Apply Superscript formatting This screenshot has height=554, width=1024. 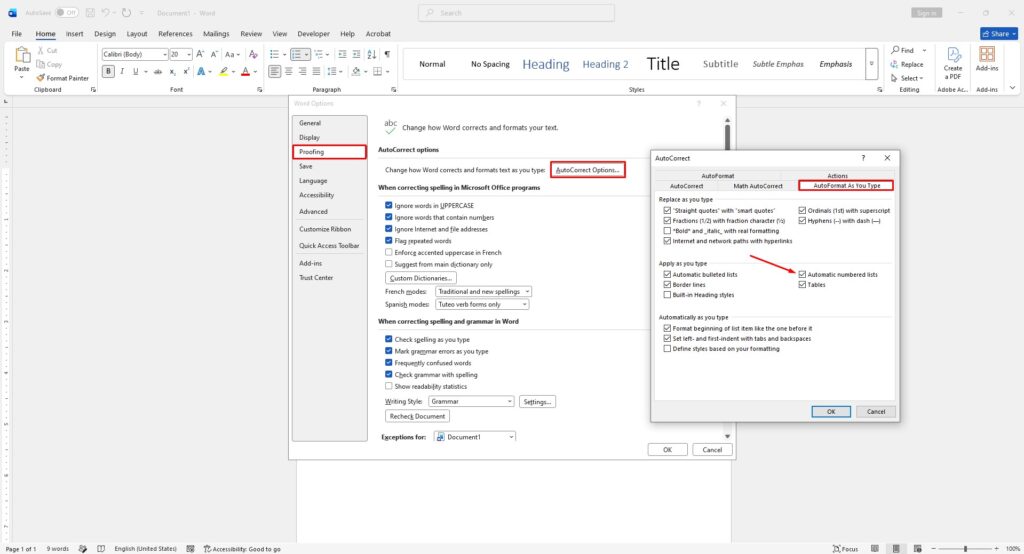pos(186,71)
